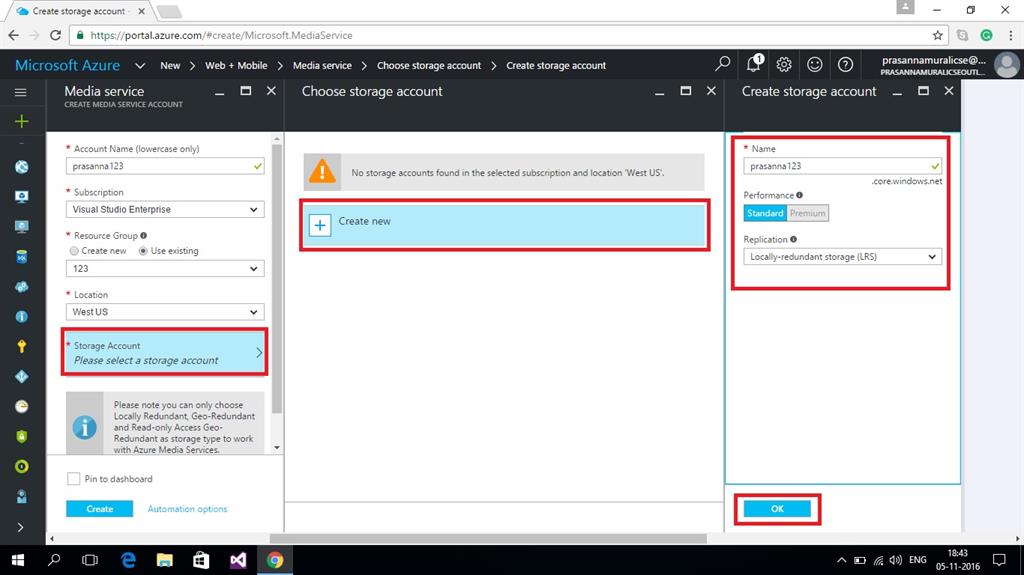Screen dimensions: 1024x575
Task: Click the feedback smiley icon
Action: (814, 64)
